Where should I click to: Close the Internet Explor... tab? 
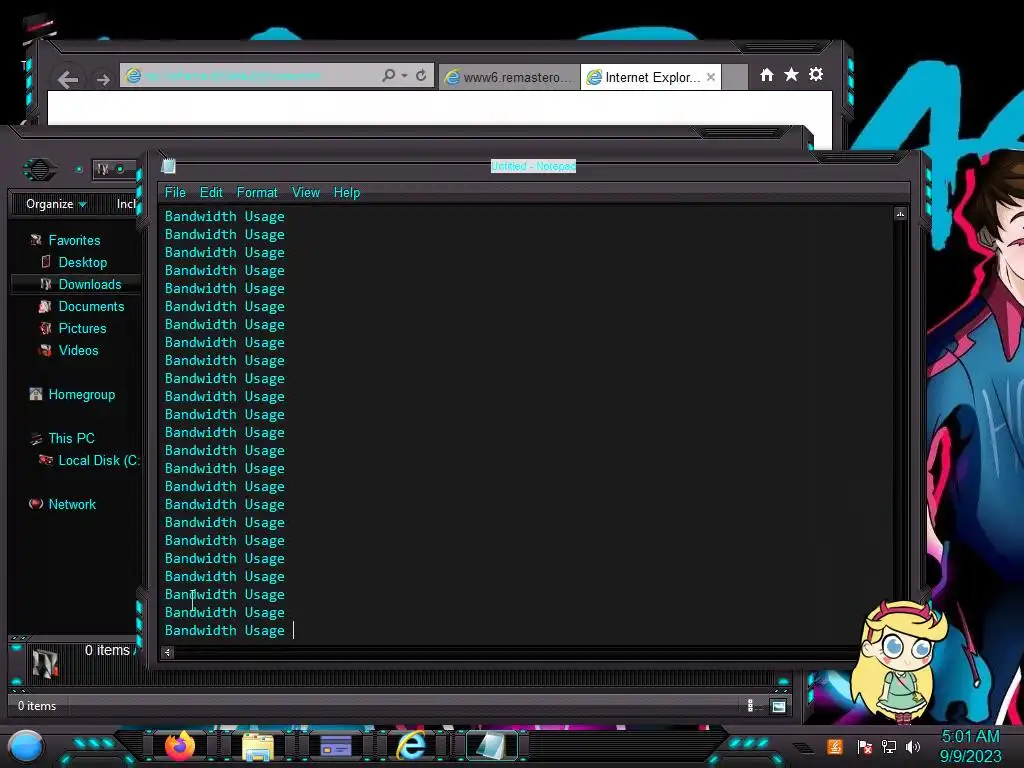pos(711,77)
